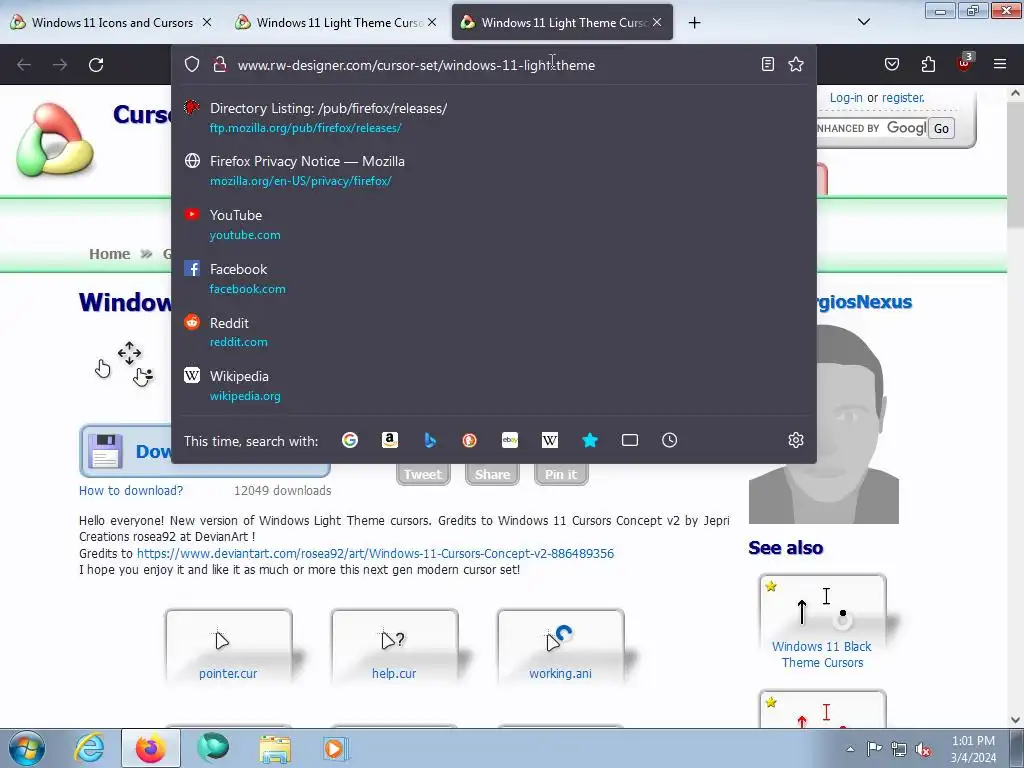Click the site security padlock icon
The width and height of the screenshot is (1024, 768).
[220, 64]
